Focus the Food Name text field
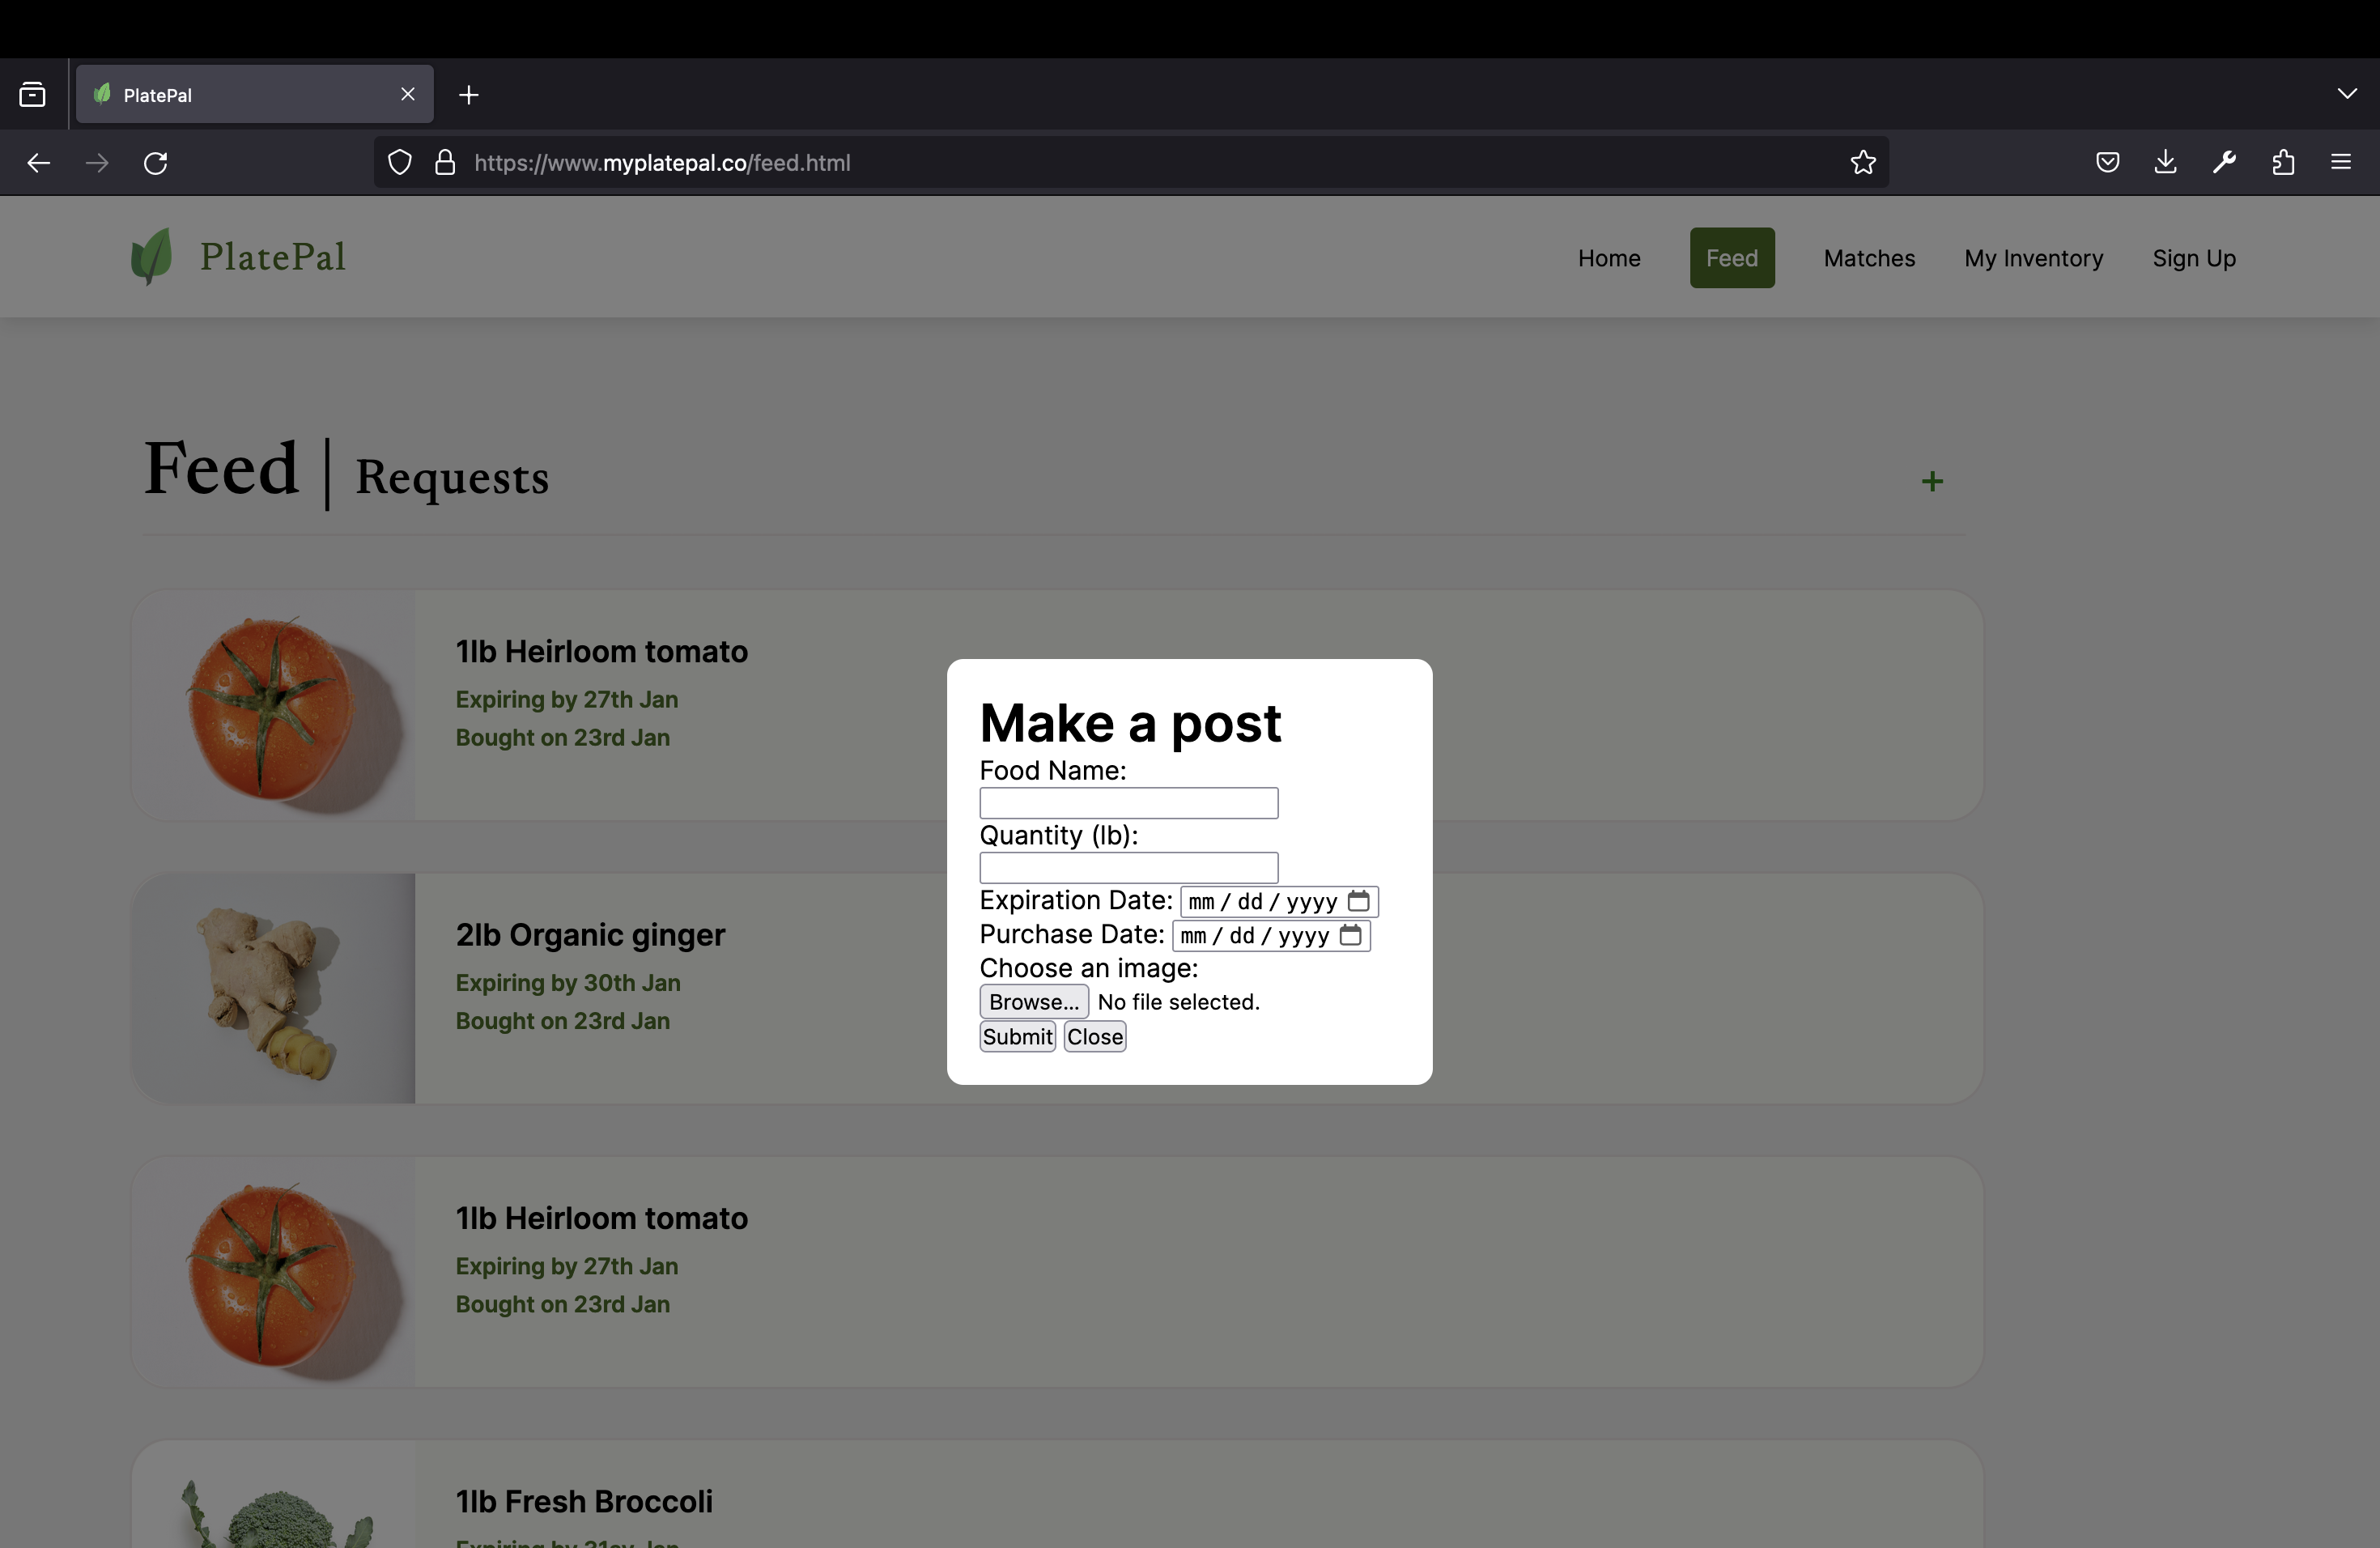The width and height of the screenshot is (2380, 1548). tap(1128, 803)
